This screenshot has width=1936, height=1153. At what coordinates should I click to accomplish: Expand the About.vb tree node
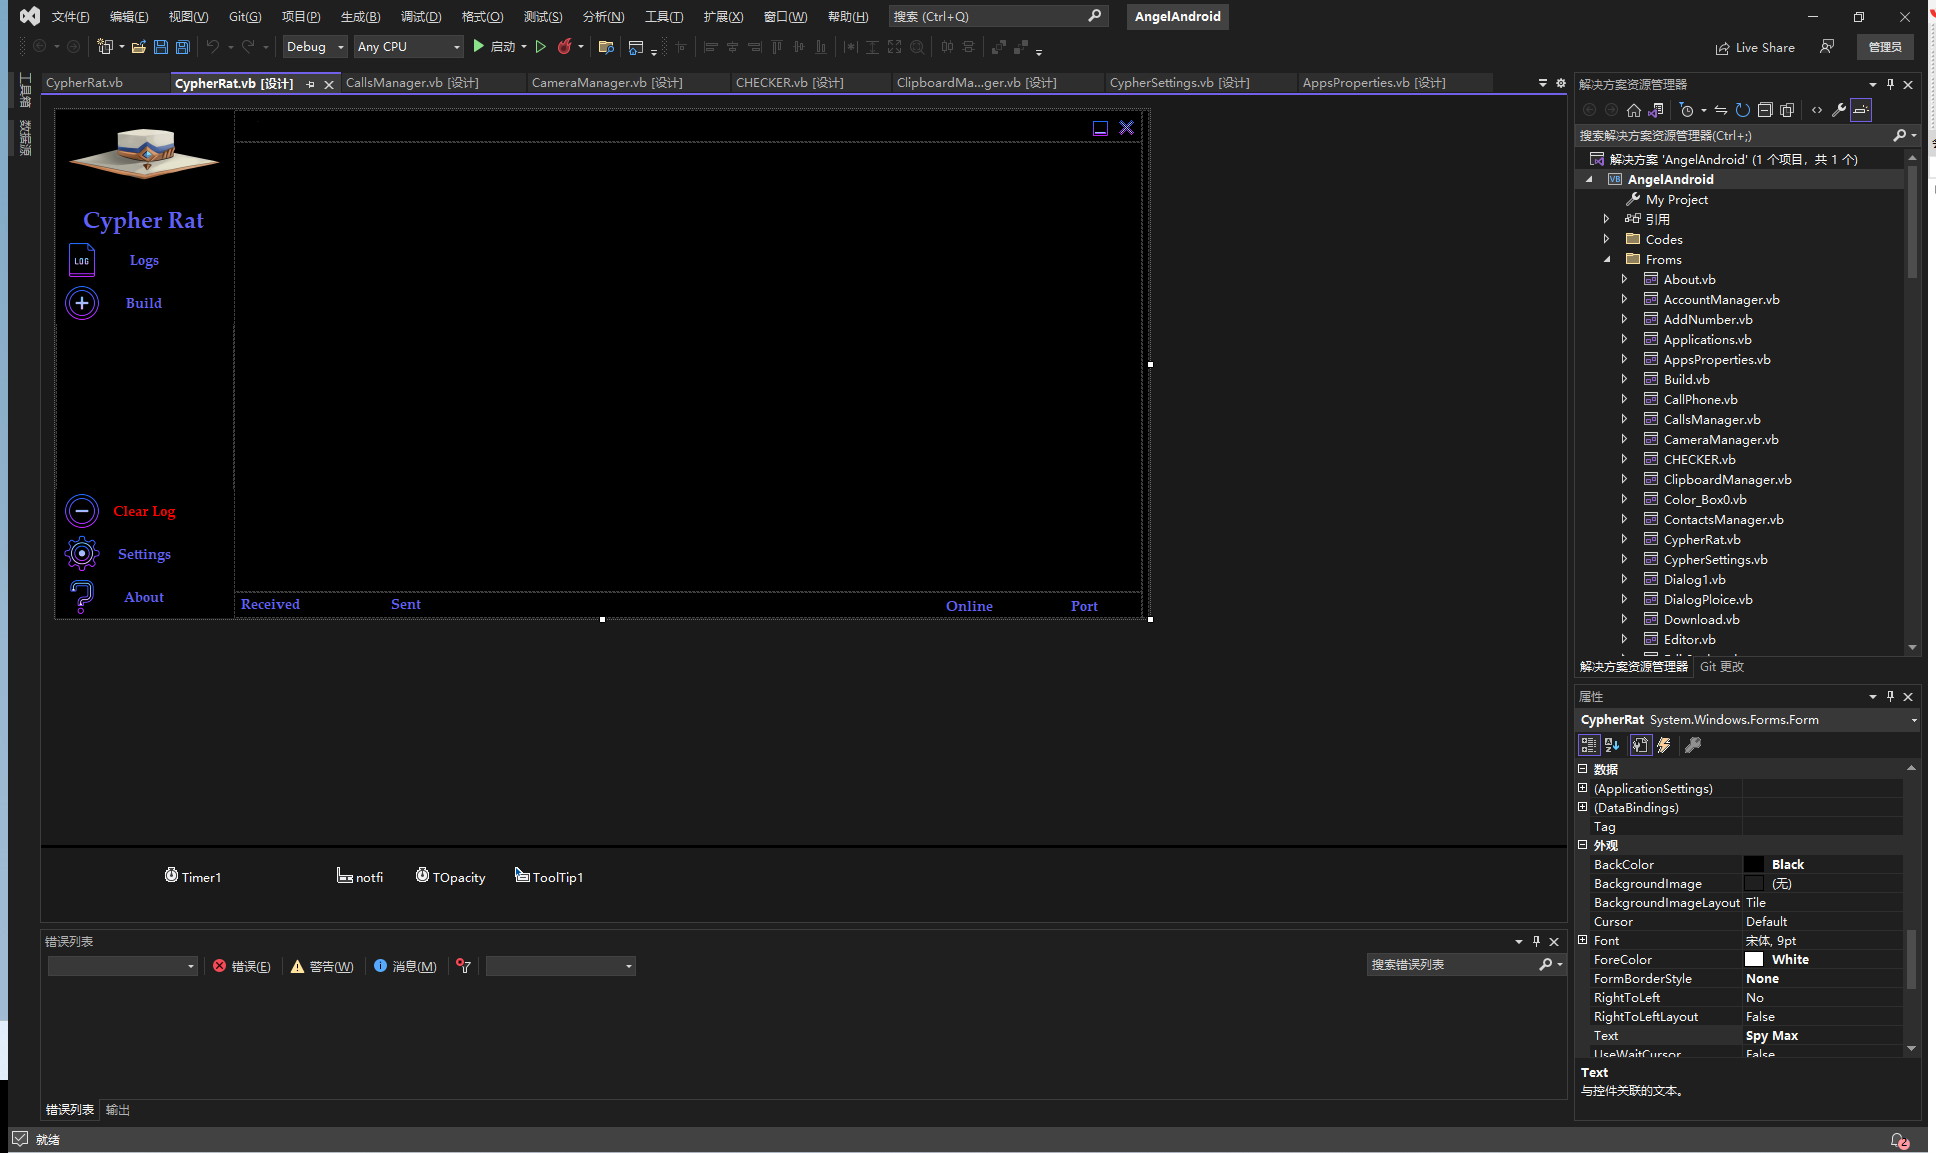click(1625, 279)
